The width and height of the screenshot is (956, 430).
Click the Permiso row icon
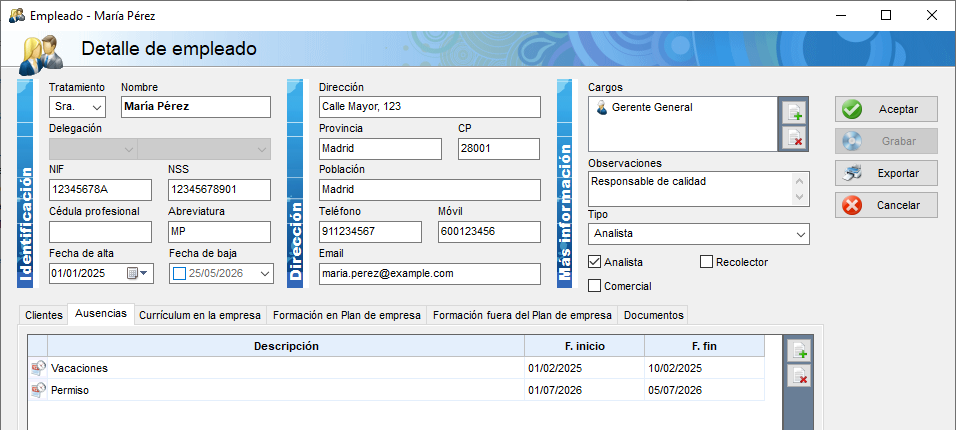point(38,390)
